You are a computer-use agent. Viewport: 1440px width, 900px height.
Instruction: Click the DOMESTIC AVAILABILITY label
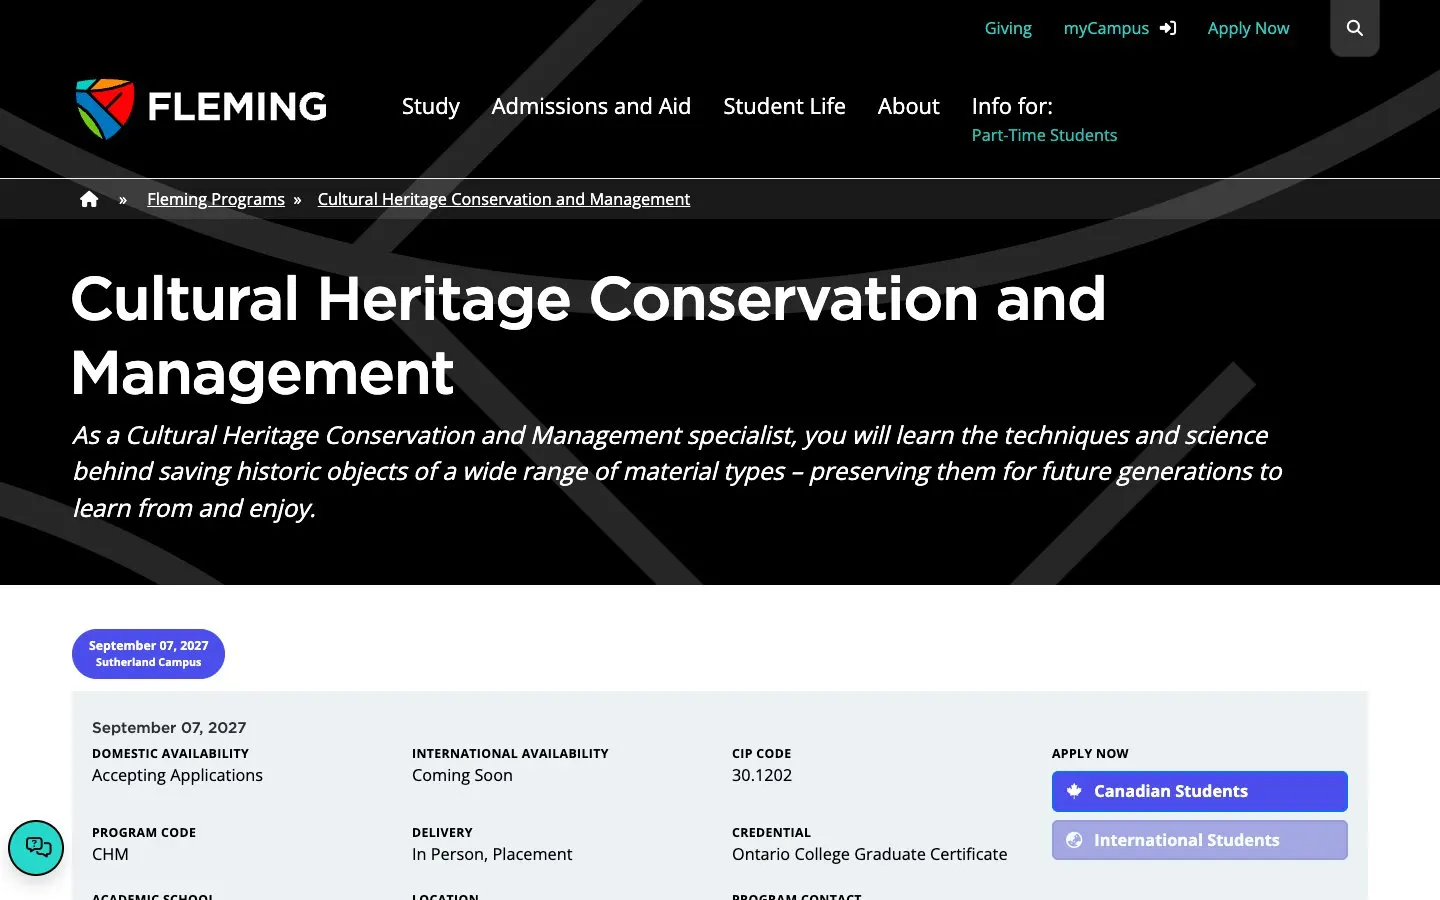[170, 753]
